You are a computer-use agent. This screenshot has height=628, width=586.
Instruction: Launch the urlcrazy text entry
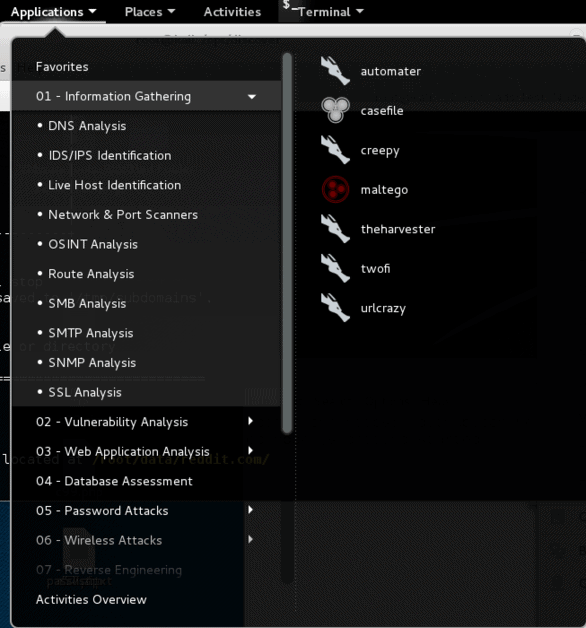383,308
